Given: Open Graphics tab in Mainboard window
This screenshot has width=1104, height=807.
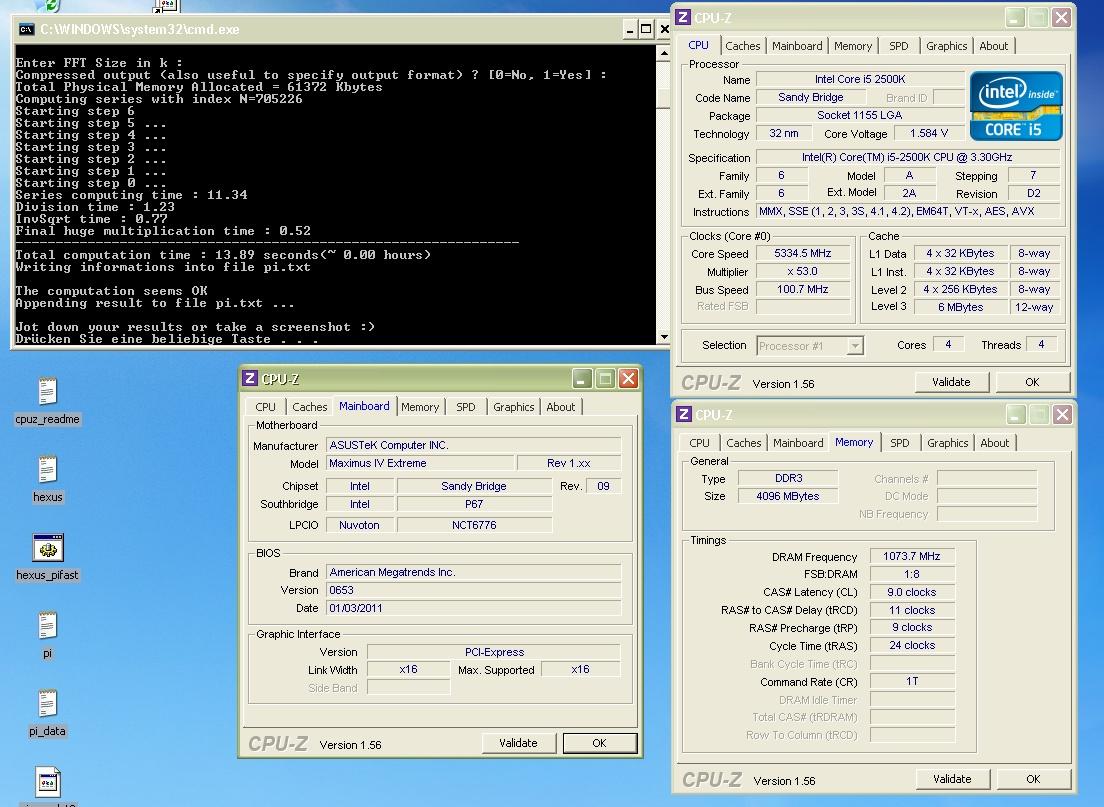Looking at the screenshot, I should click(513, 407).
